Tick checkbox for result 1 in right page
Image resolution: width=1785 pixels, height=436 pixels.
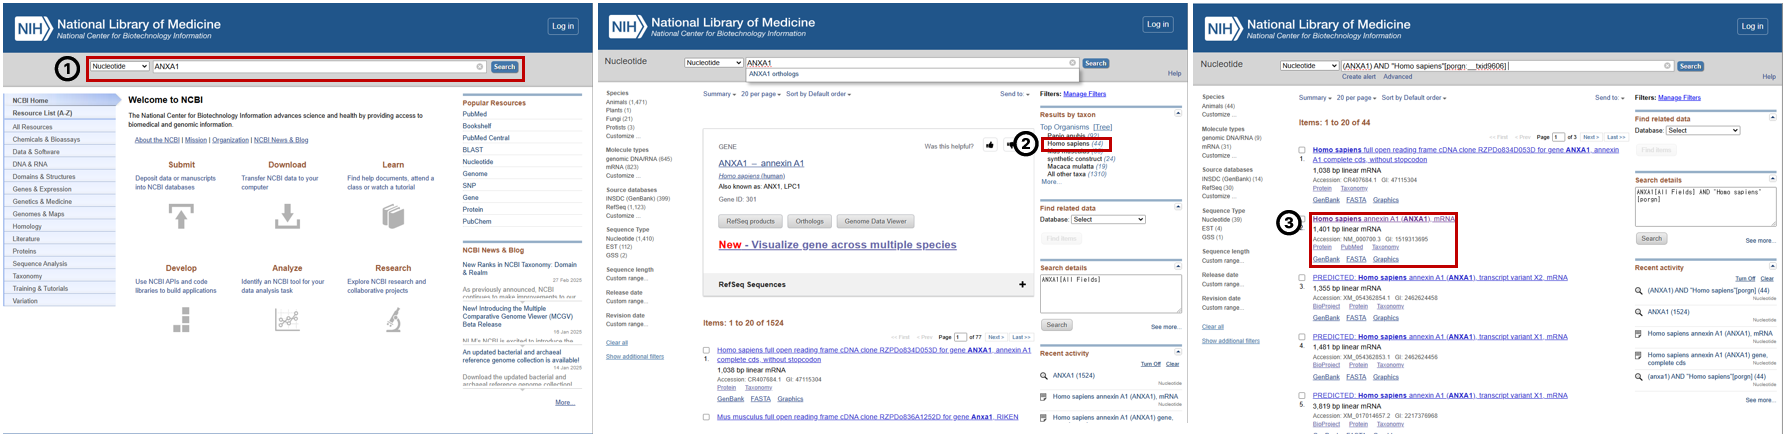pos(1302,150)
